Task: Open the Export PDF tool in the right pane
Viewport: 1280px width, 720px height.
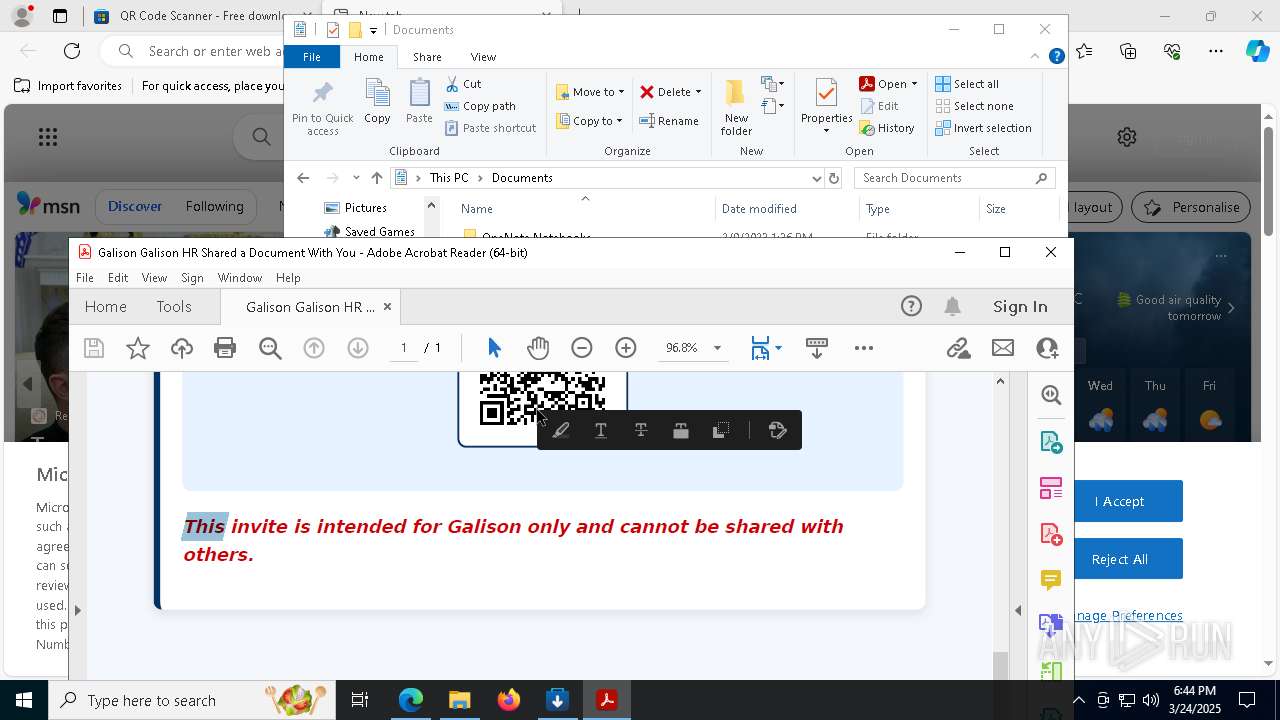Action: point(1050,442)
